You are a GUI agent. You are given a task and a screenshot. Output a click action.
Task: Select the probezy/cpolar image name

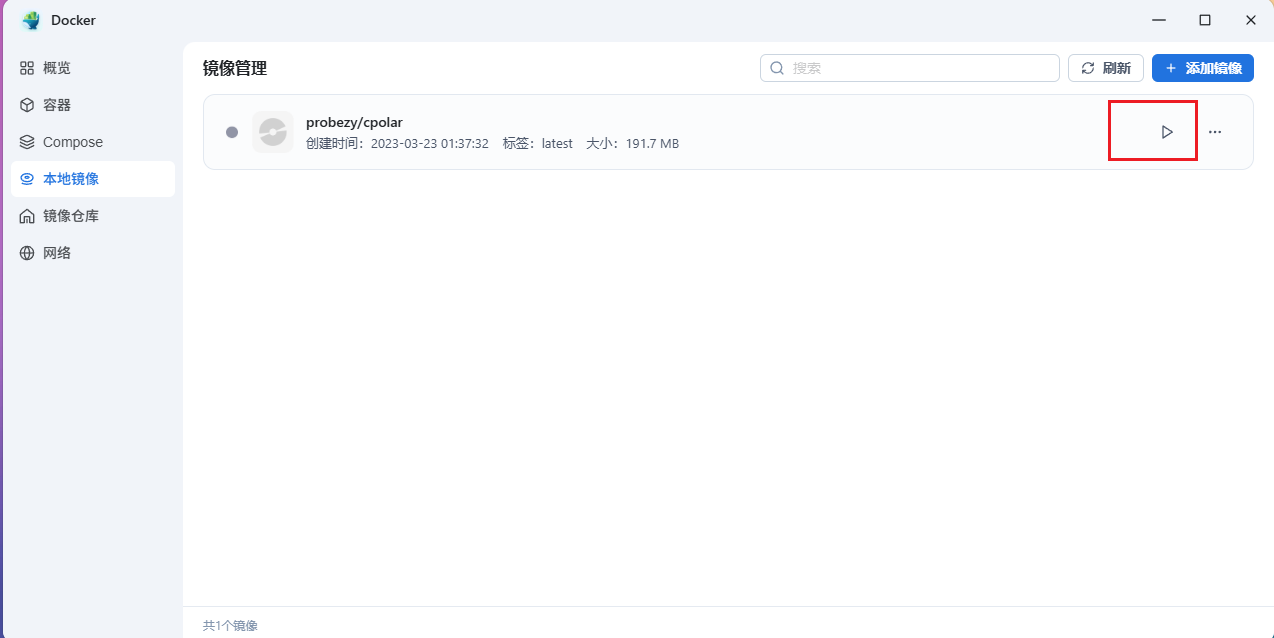pos(354,122)
